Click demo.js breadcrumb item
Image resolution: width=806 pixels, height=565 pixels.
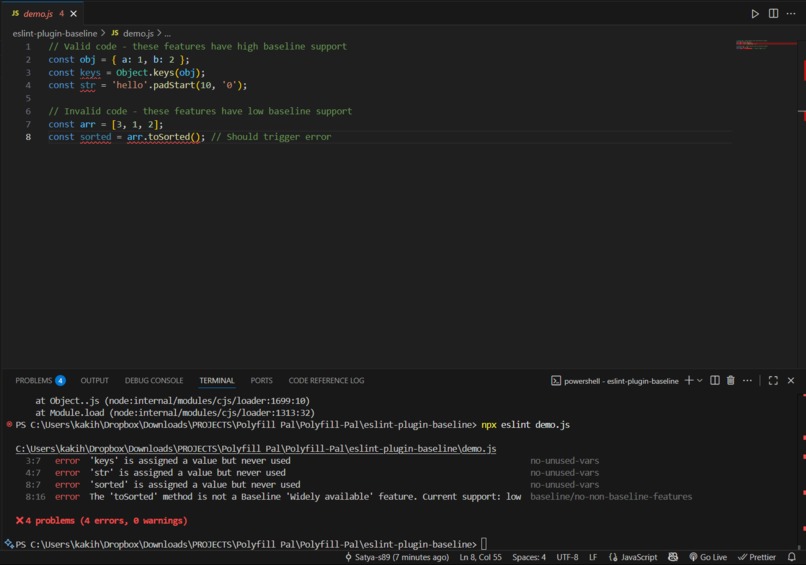click(x=138, y=33)
